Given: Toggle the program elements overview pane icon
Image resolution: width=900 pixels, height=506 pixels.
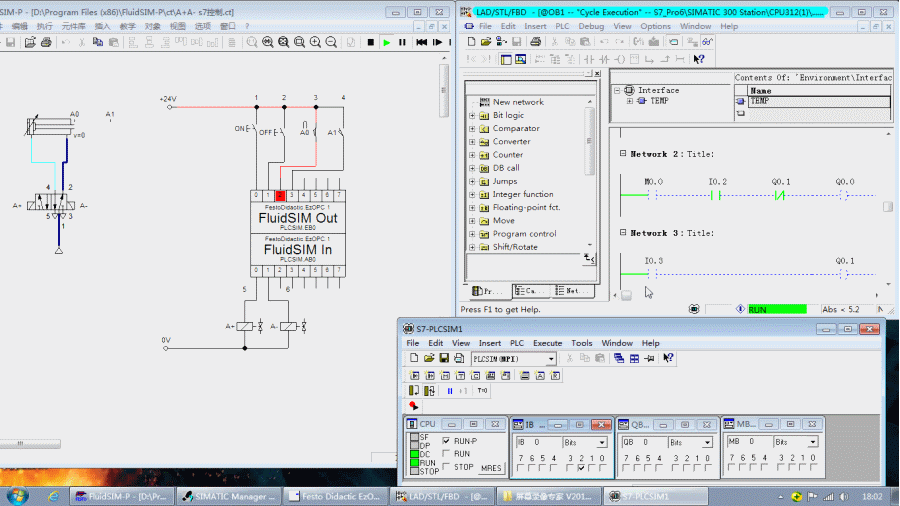Looking at the screenshot, I should tap(506, 59).
